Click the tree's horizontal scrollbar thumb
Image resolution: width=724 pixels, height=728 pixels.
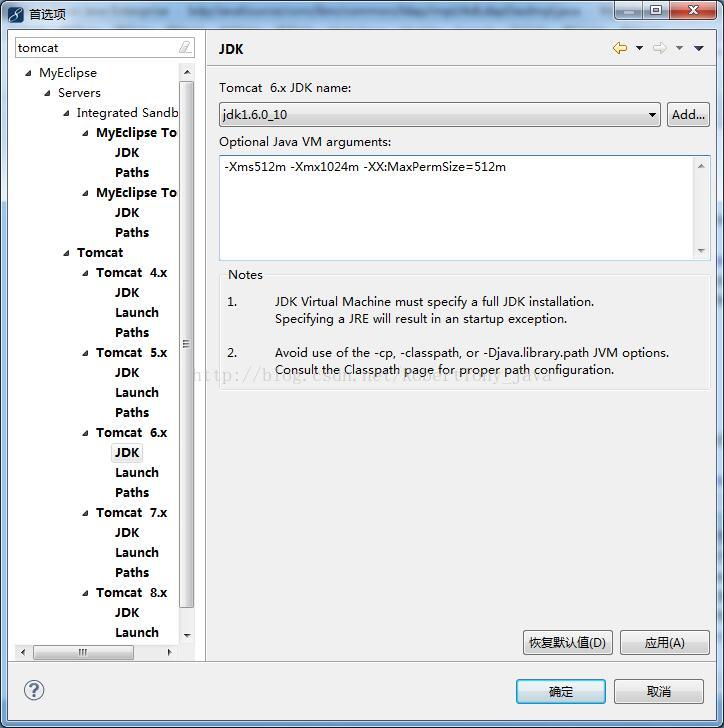click(x=83, y=652)
